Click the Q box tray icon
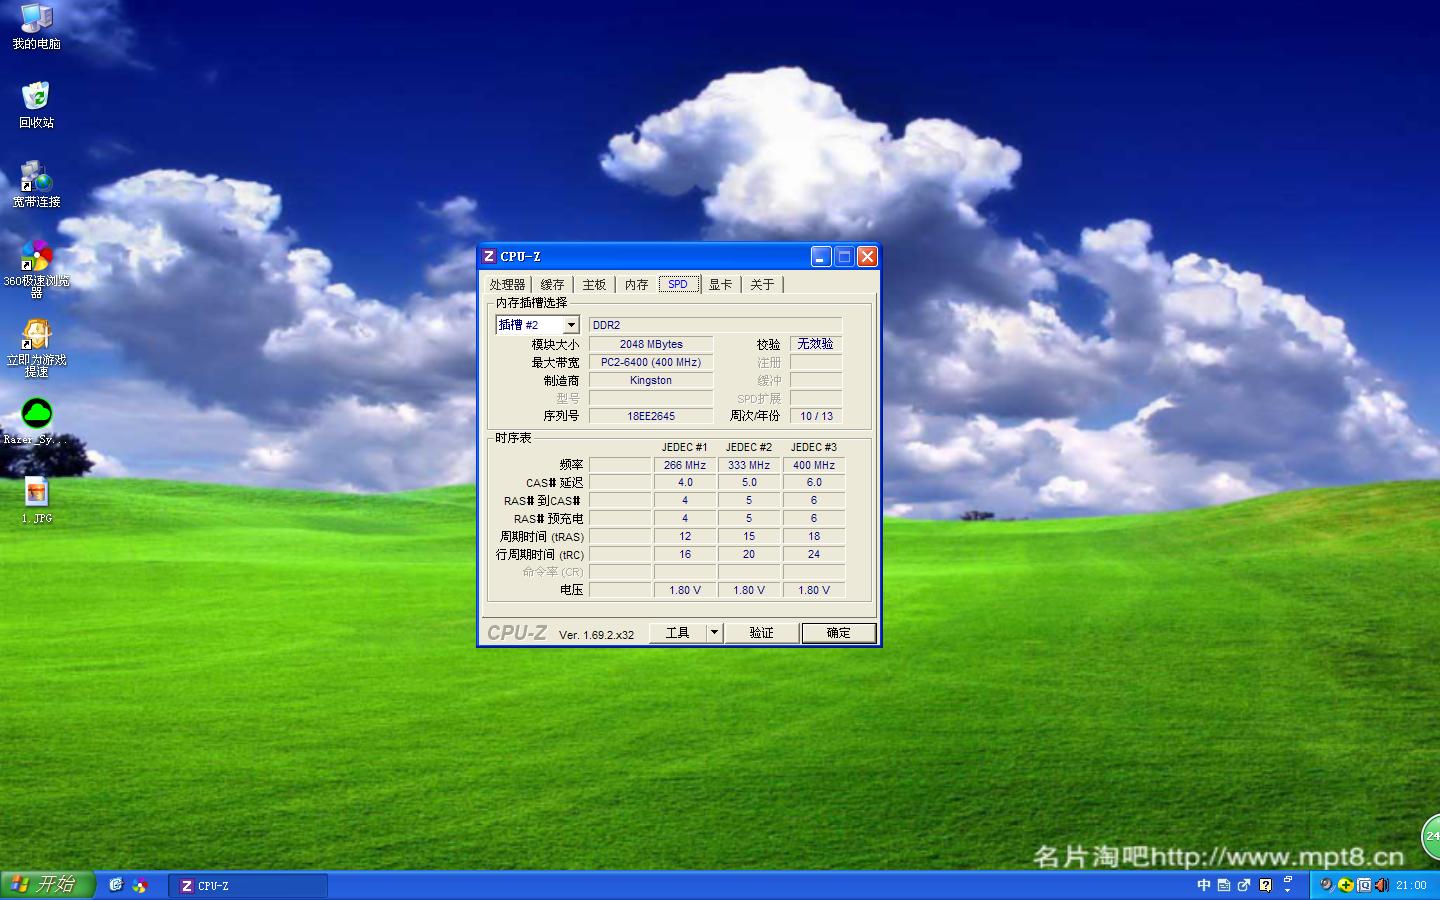 pos(1364,885)
